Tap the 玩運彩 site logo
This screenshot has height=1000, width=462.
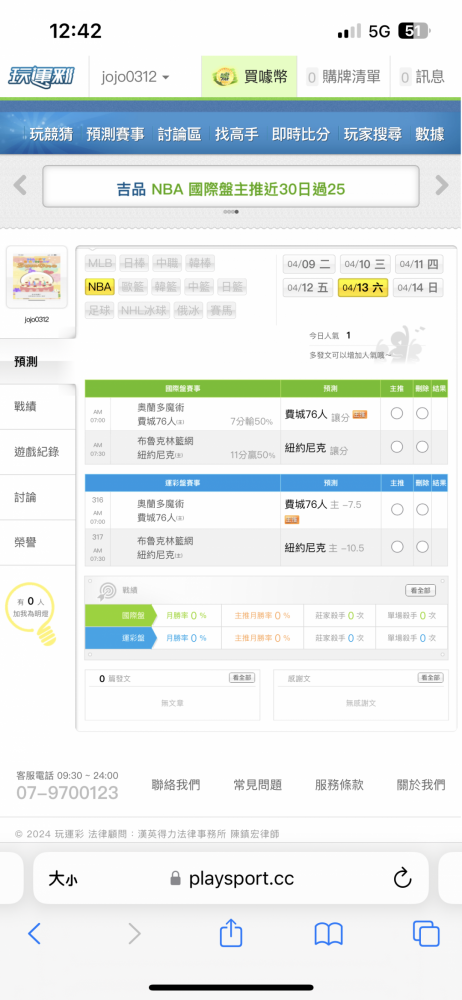41,77
